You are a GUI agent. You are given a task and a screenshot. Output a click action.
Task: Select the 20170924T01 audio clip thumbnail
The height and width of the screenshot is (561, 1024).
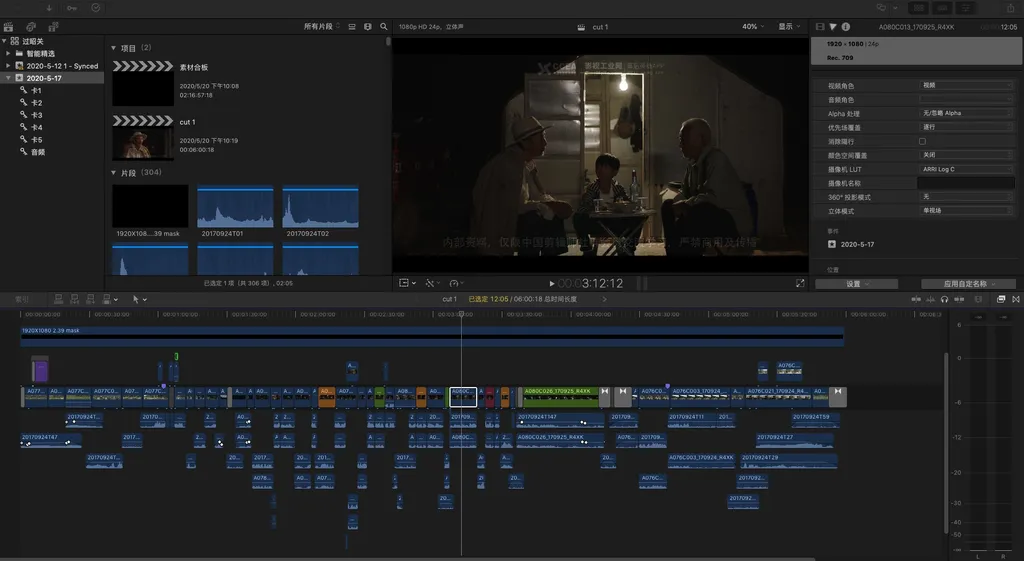tap(235, 207)
